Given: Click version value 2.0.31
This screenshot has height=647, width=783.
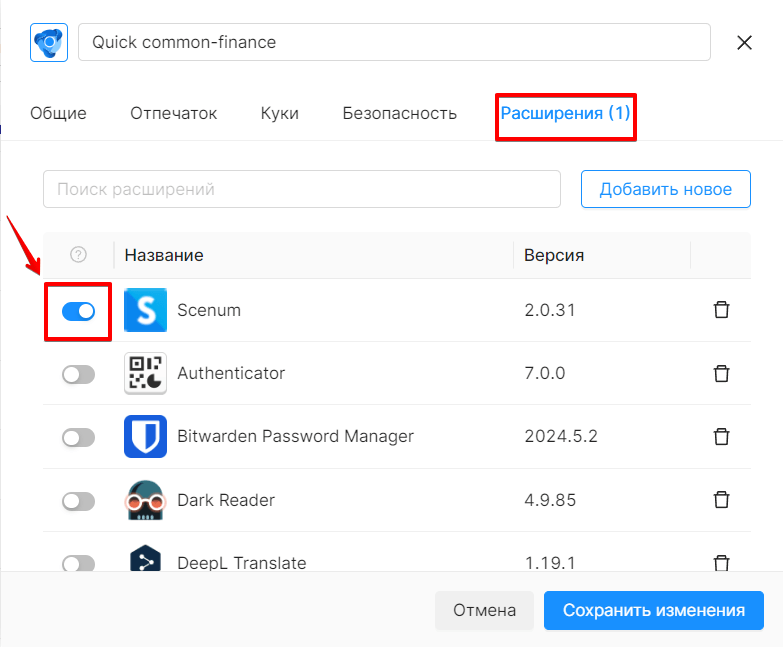Looking at the screenshot, I should tap(550, 310).
